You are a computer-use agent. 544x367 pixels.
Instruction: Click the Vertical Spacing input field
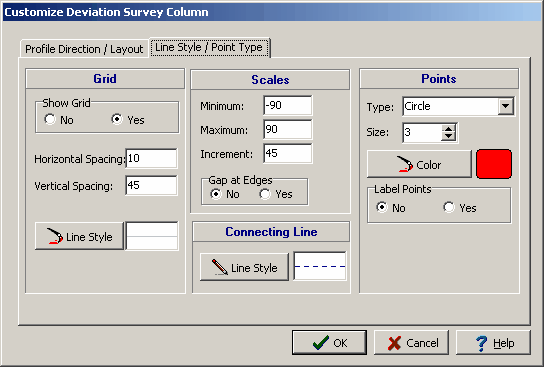151,185
